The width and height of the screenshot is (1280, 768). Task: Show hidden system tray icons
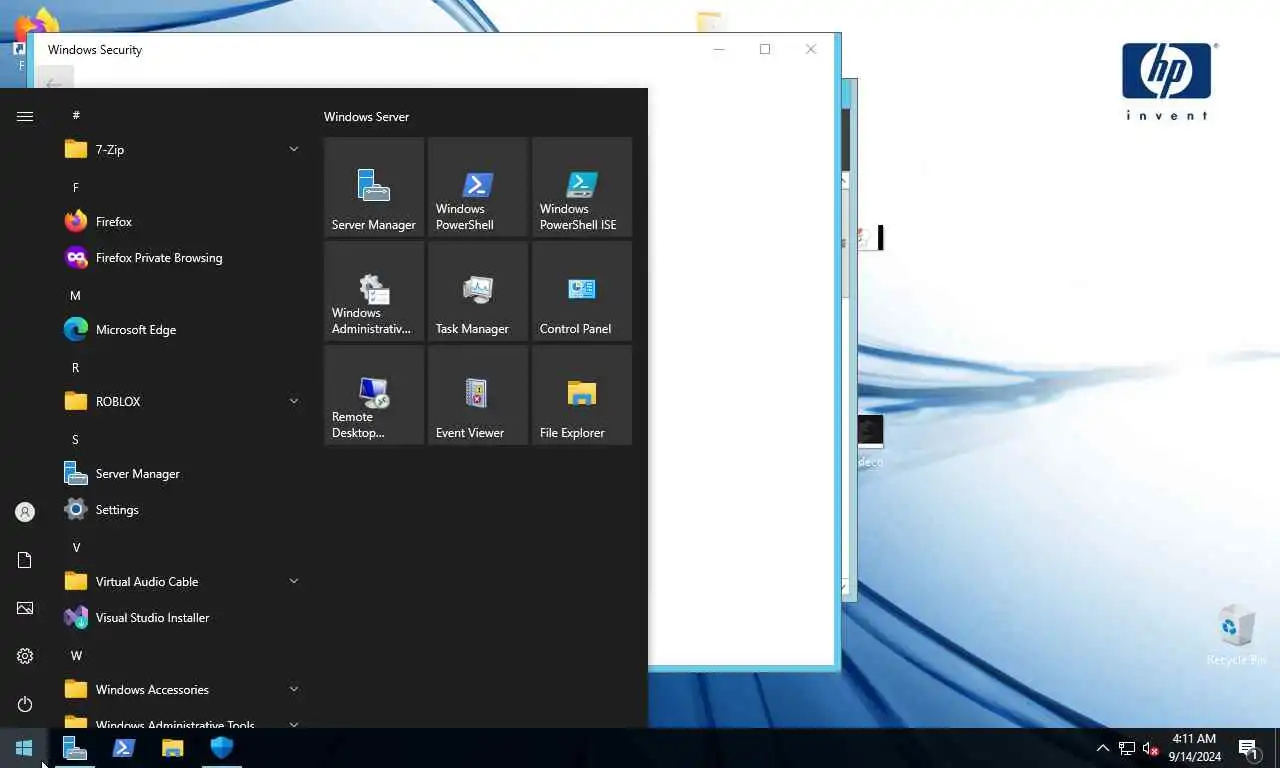tap(1103, 748)
